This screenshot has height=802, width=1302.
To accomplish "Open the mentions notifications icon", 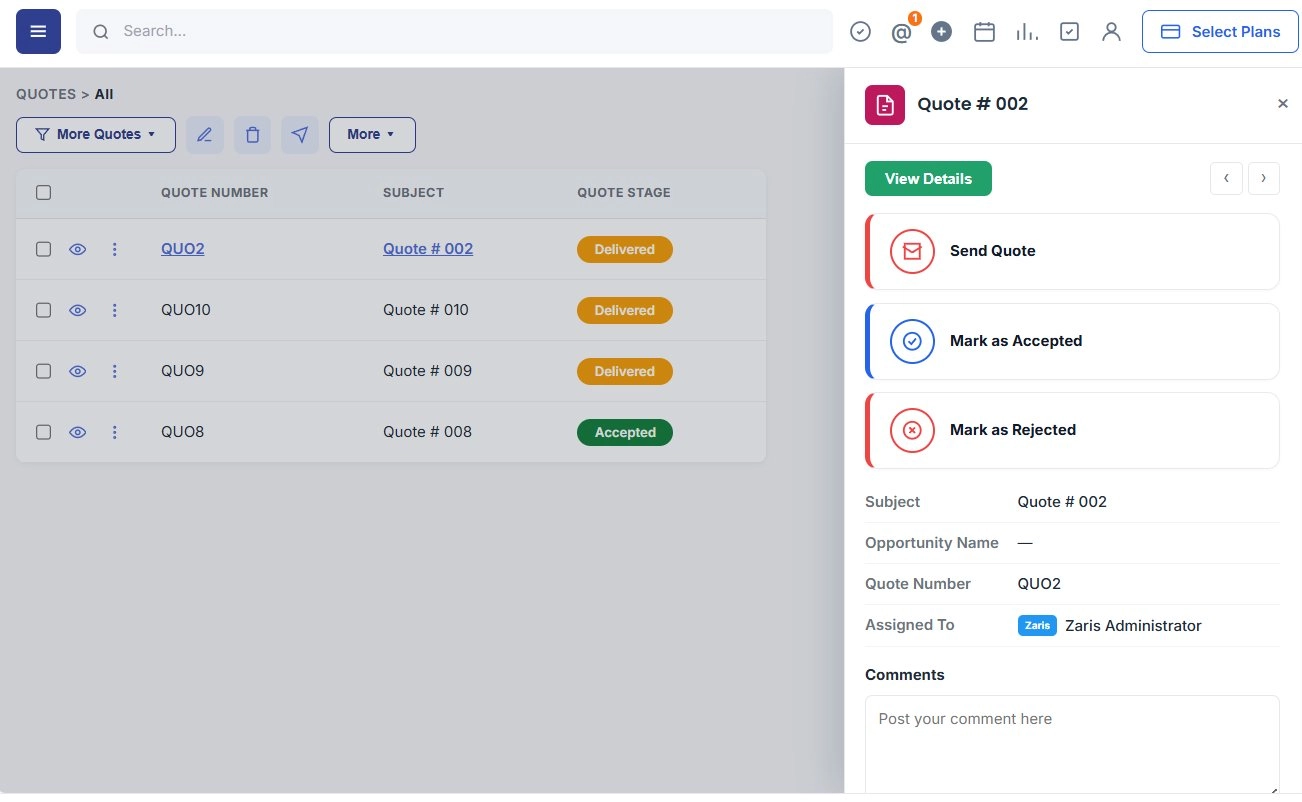I will [902, 32].
